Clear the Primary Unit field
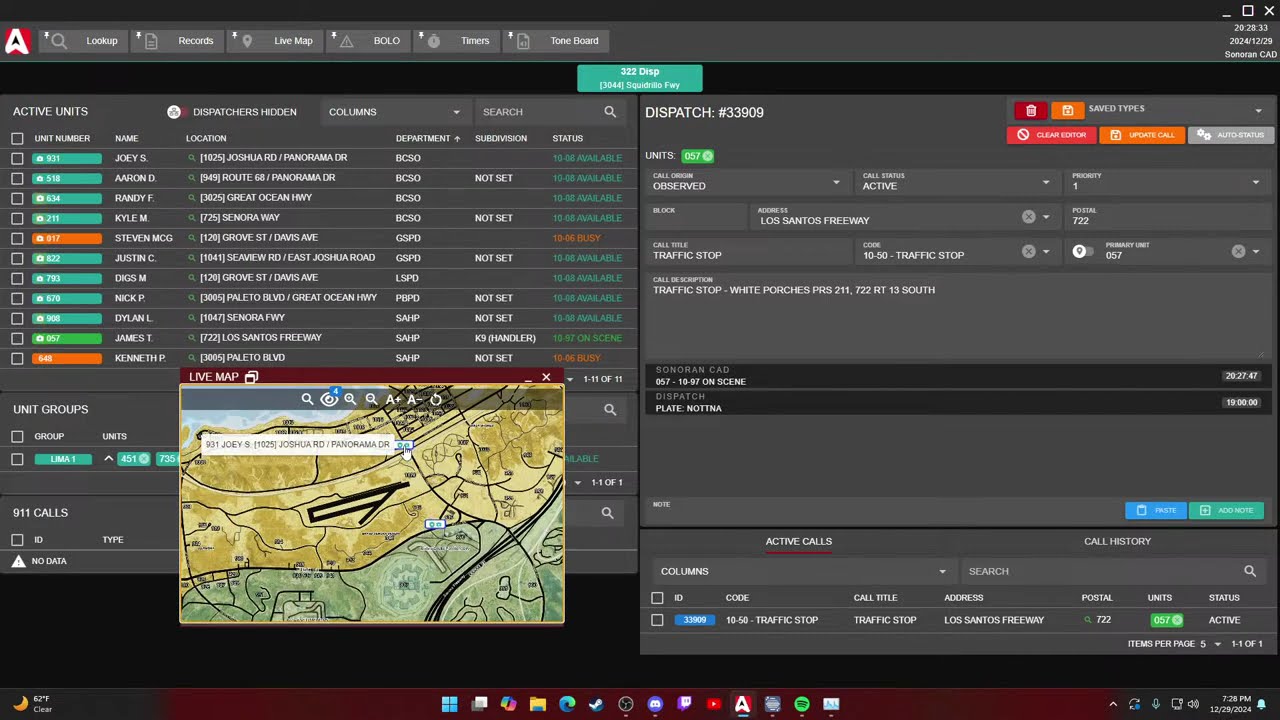The height and width of the screenshot is (720, 1280). click(1238, 252)
